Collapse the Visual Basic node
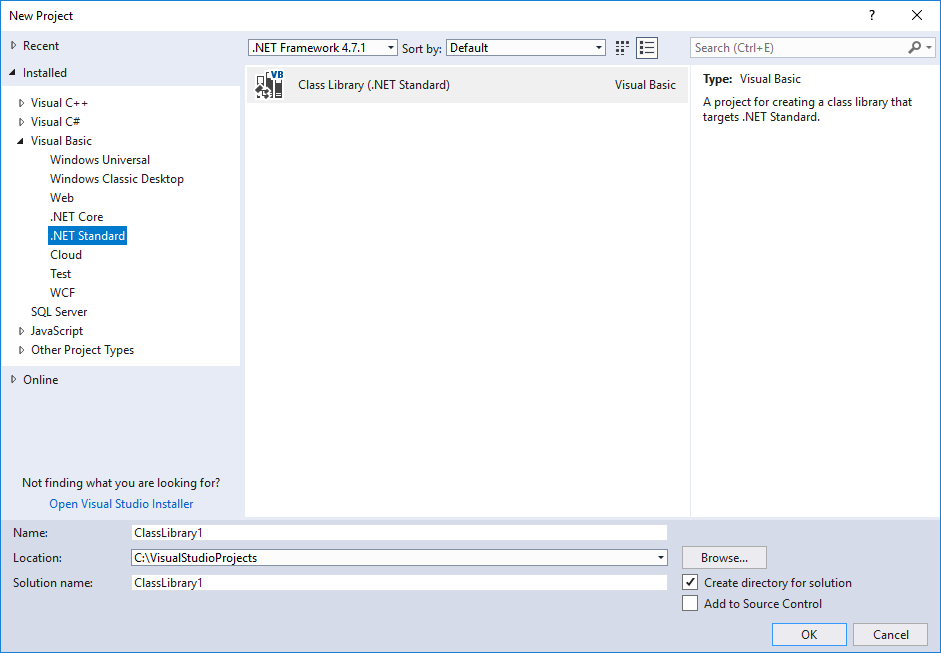This screenshot has width=941, height=653. click(20, 141)
